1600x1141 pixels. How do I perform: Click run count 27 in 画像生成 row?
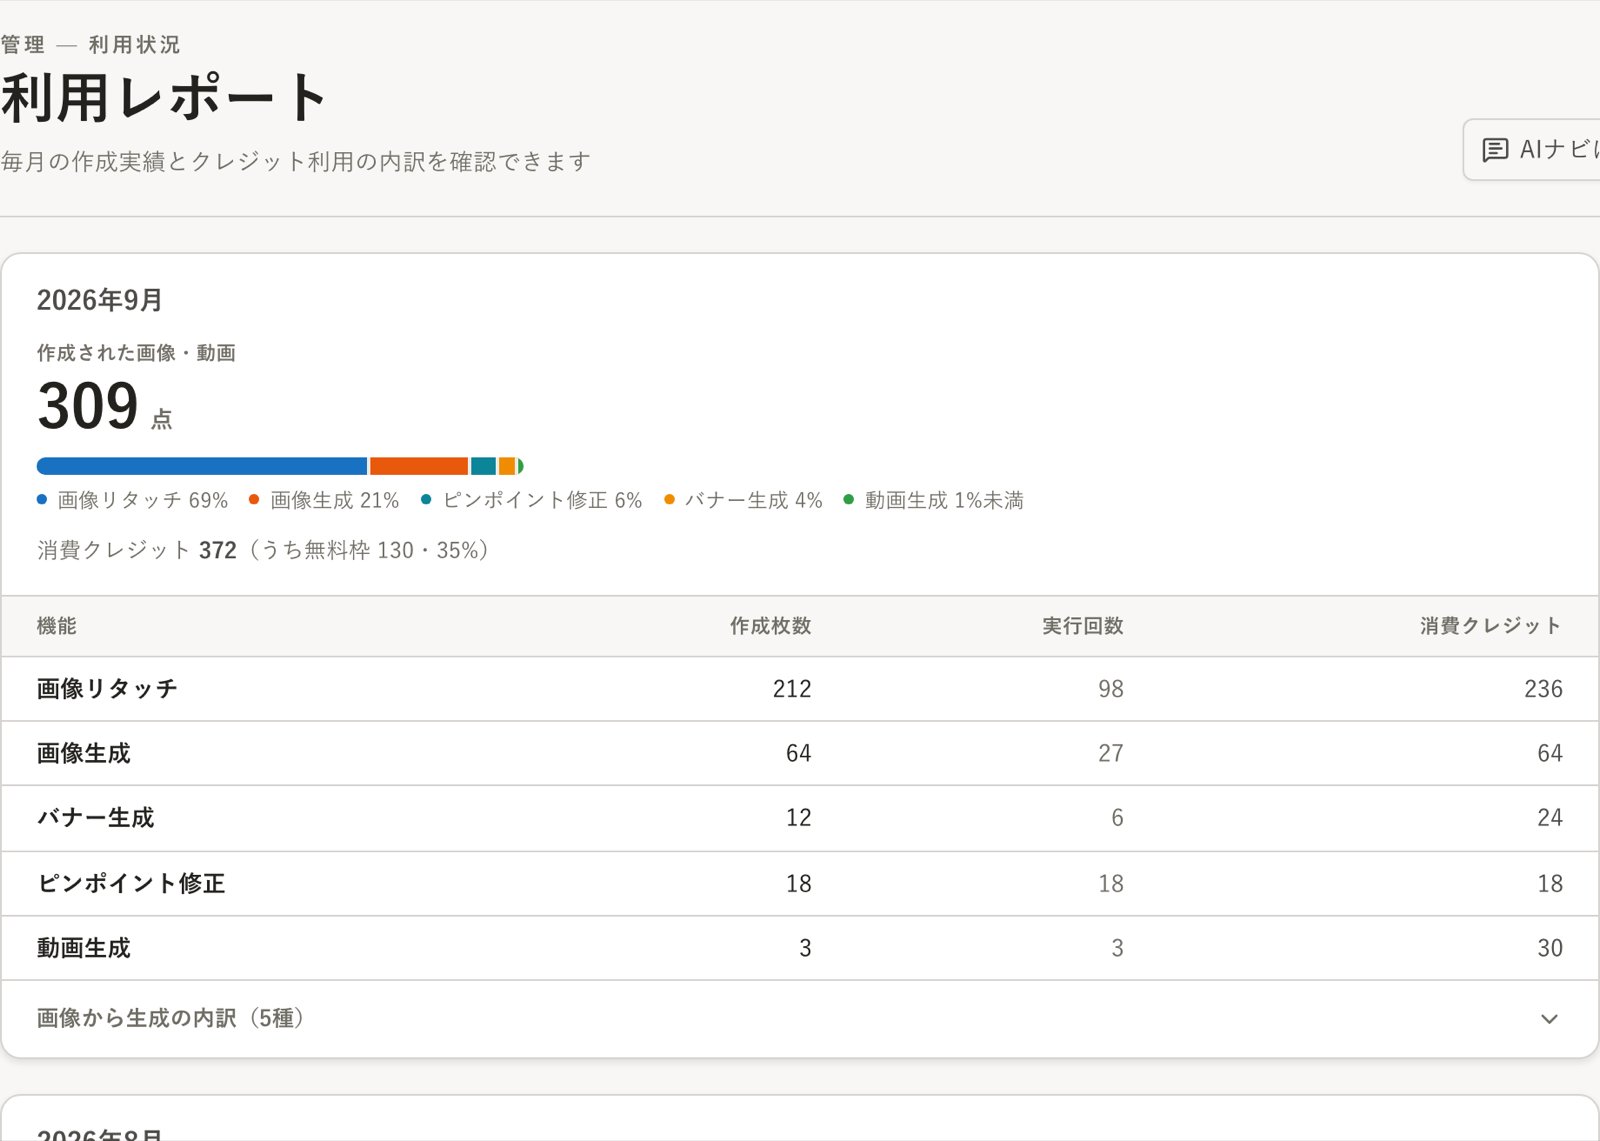1111,753
